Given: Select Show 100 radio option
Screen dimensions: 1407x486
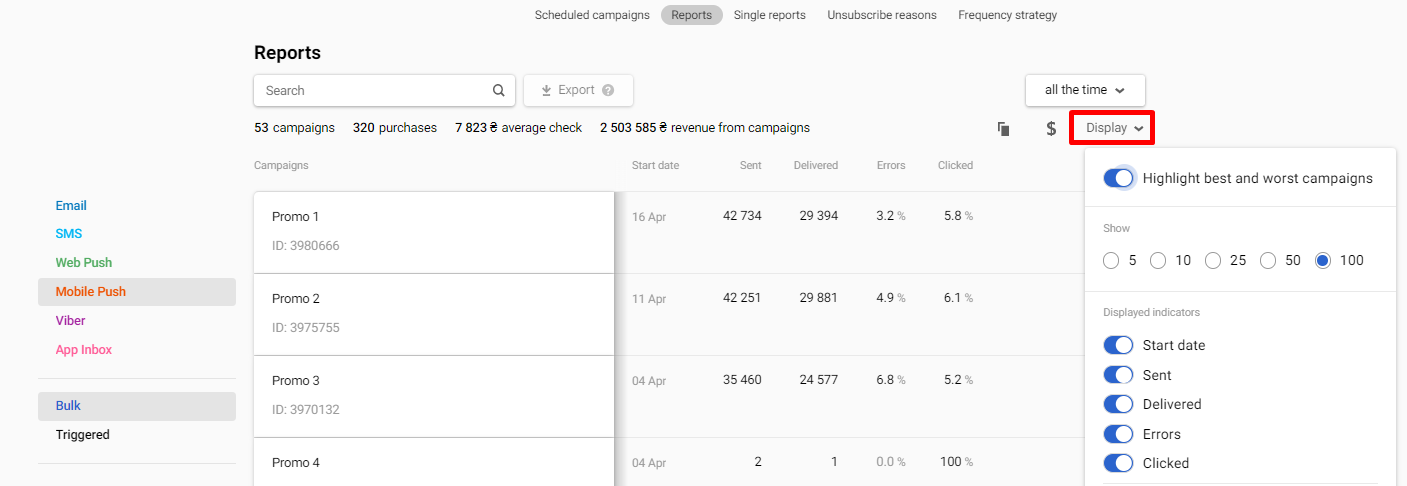Looking at the screenshot, I should pyautogui.click(x=1324, y=260).
